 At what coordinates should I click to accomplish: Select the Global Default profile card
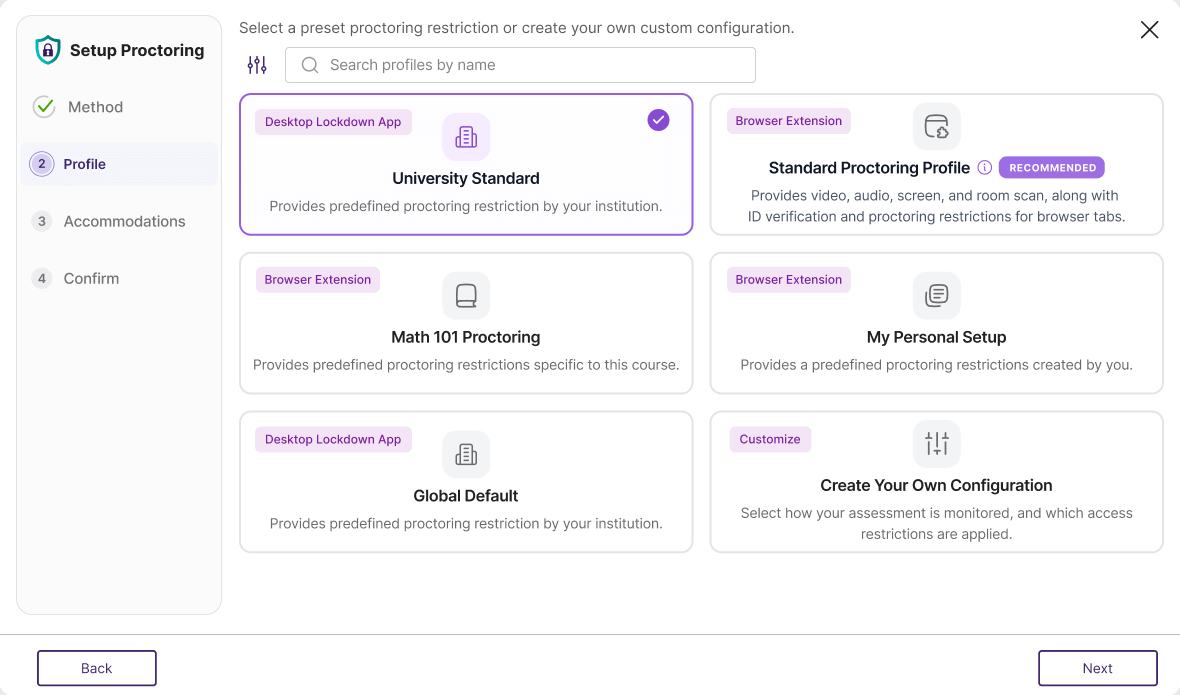click(x=466, y=482)
